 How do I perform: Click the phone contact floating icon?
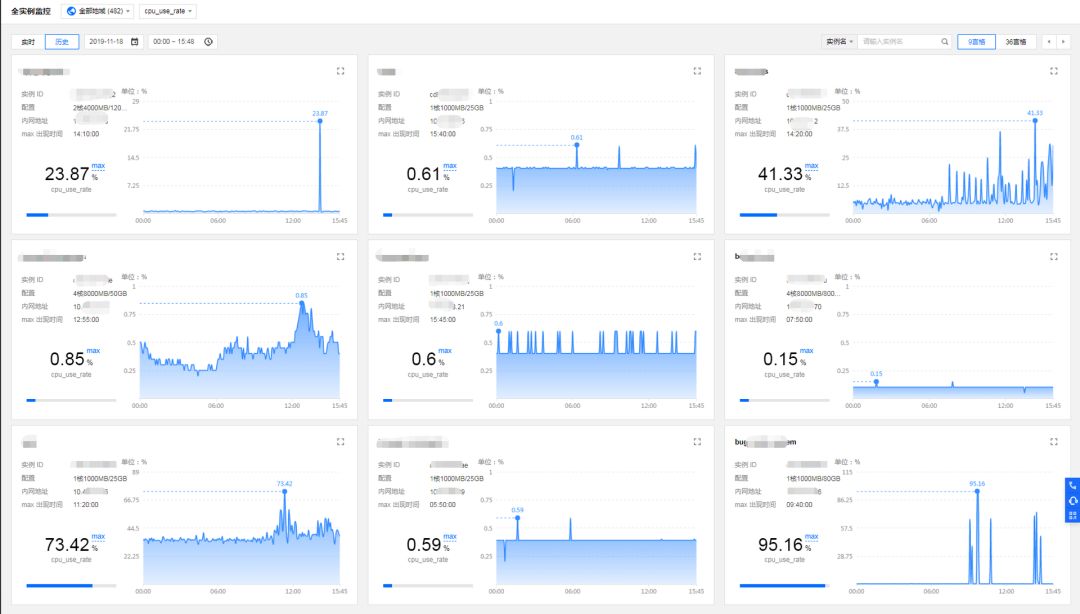[x=1072, y=486]
